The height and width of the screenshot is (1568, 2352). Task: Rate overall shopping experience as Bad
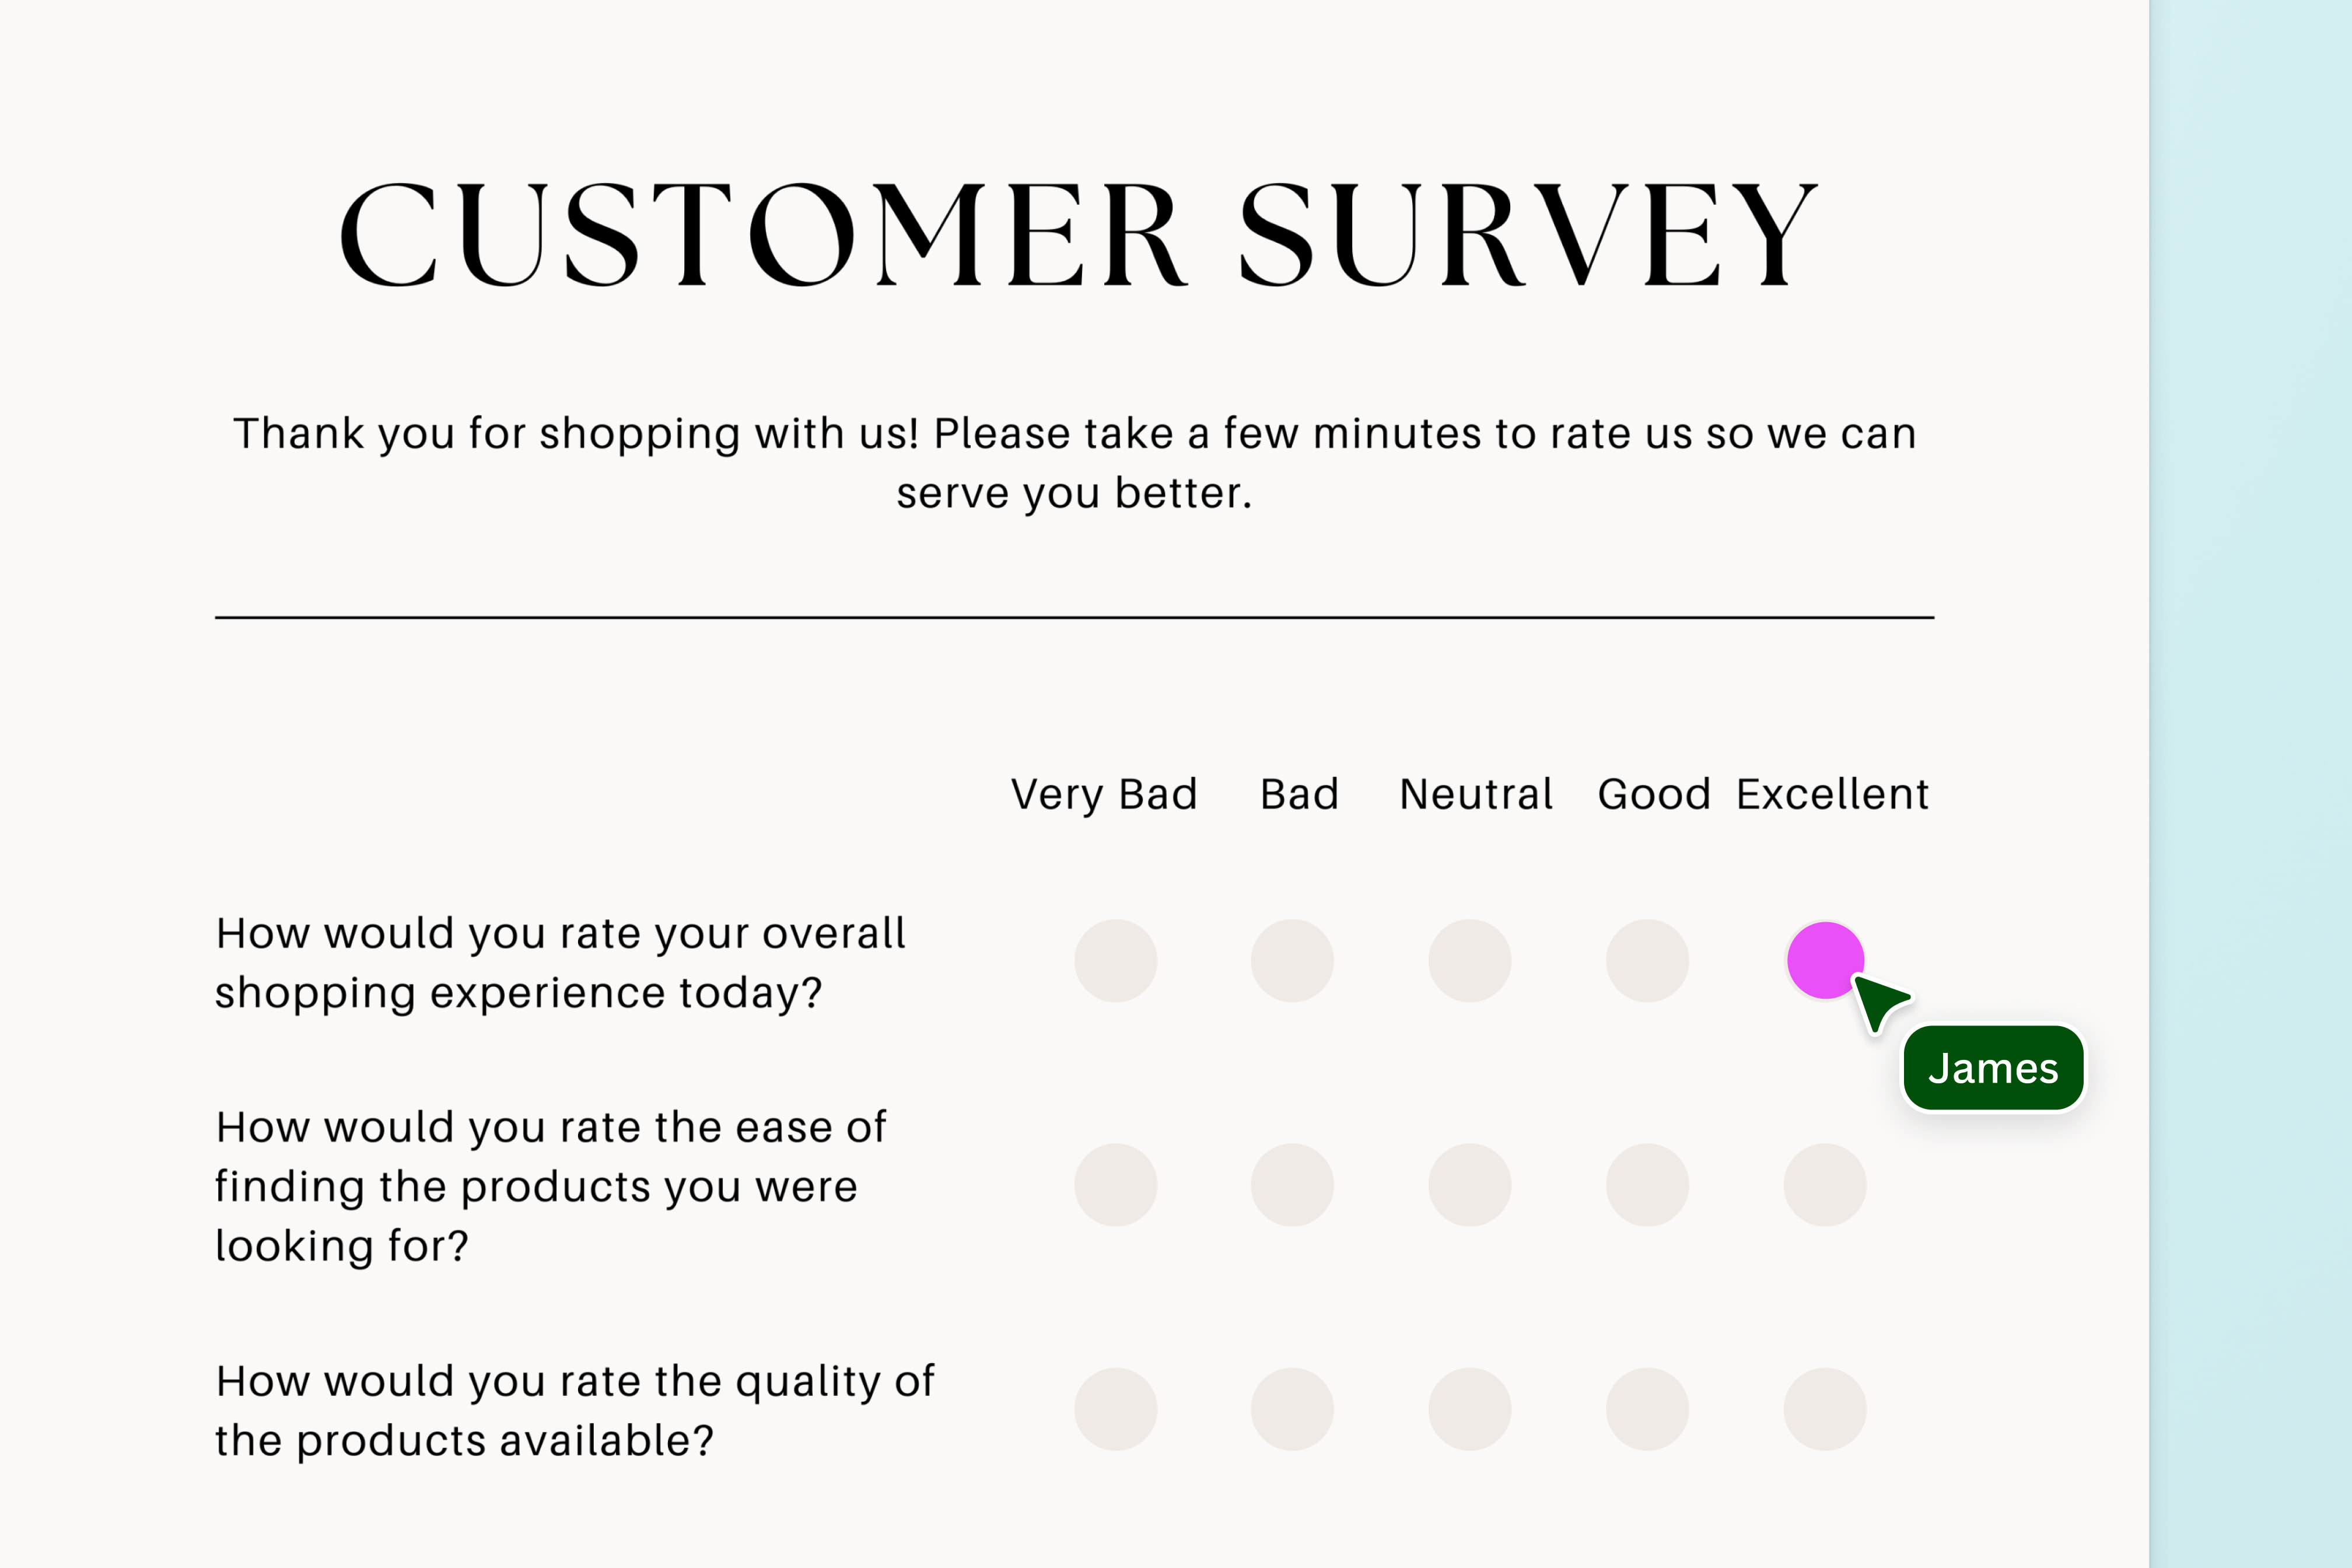click(x=1292, y=961)
